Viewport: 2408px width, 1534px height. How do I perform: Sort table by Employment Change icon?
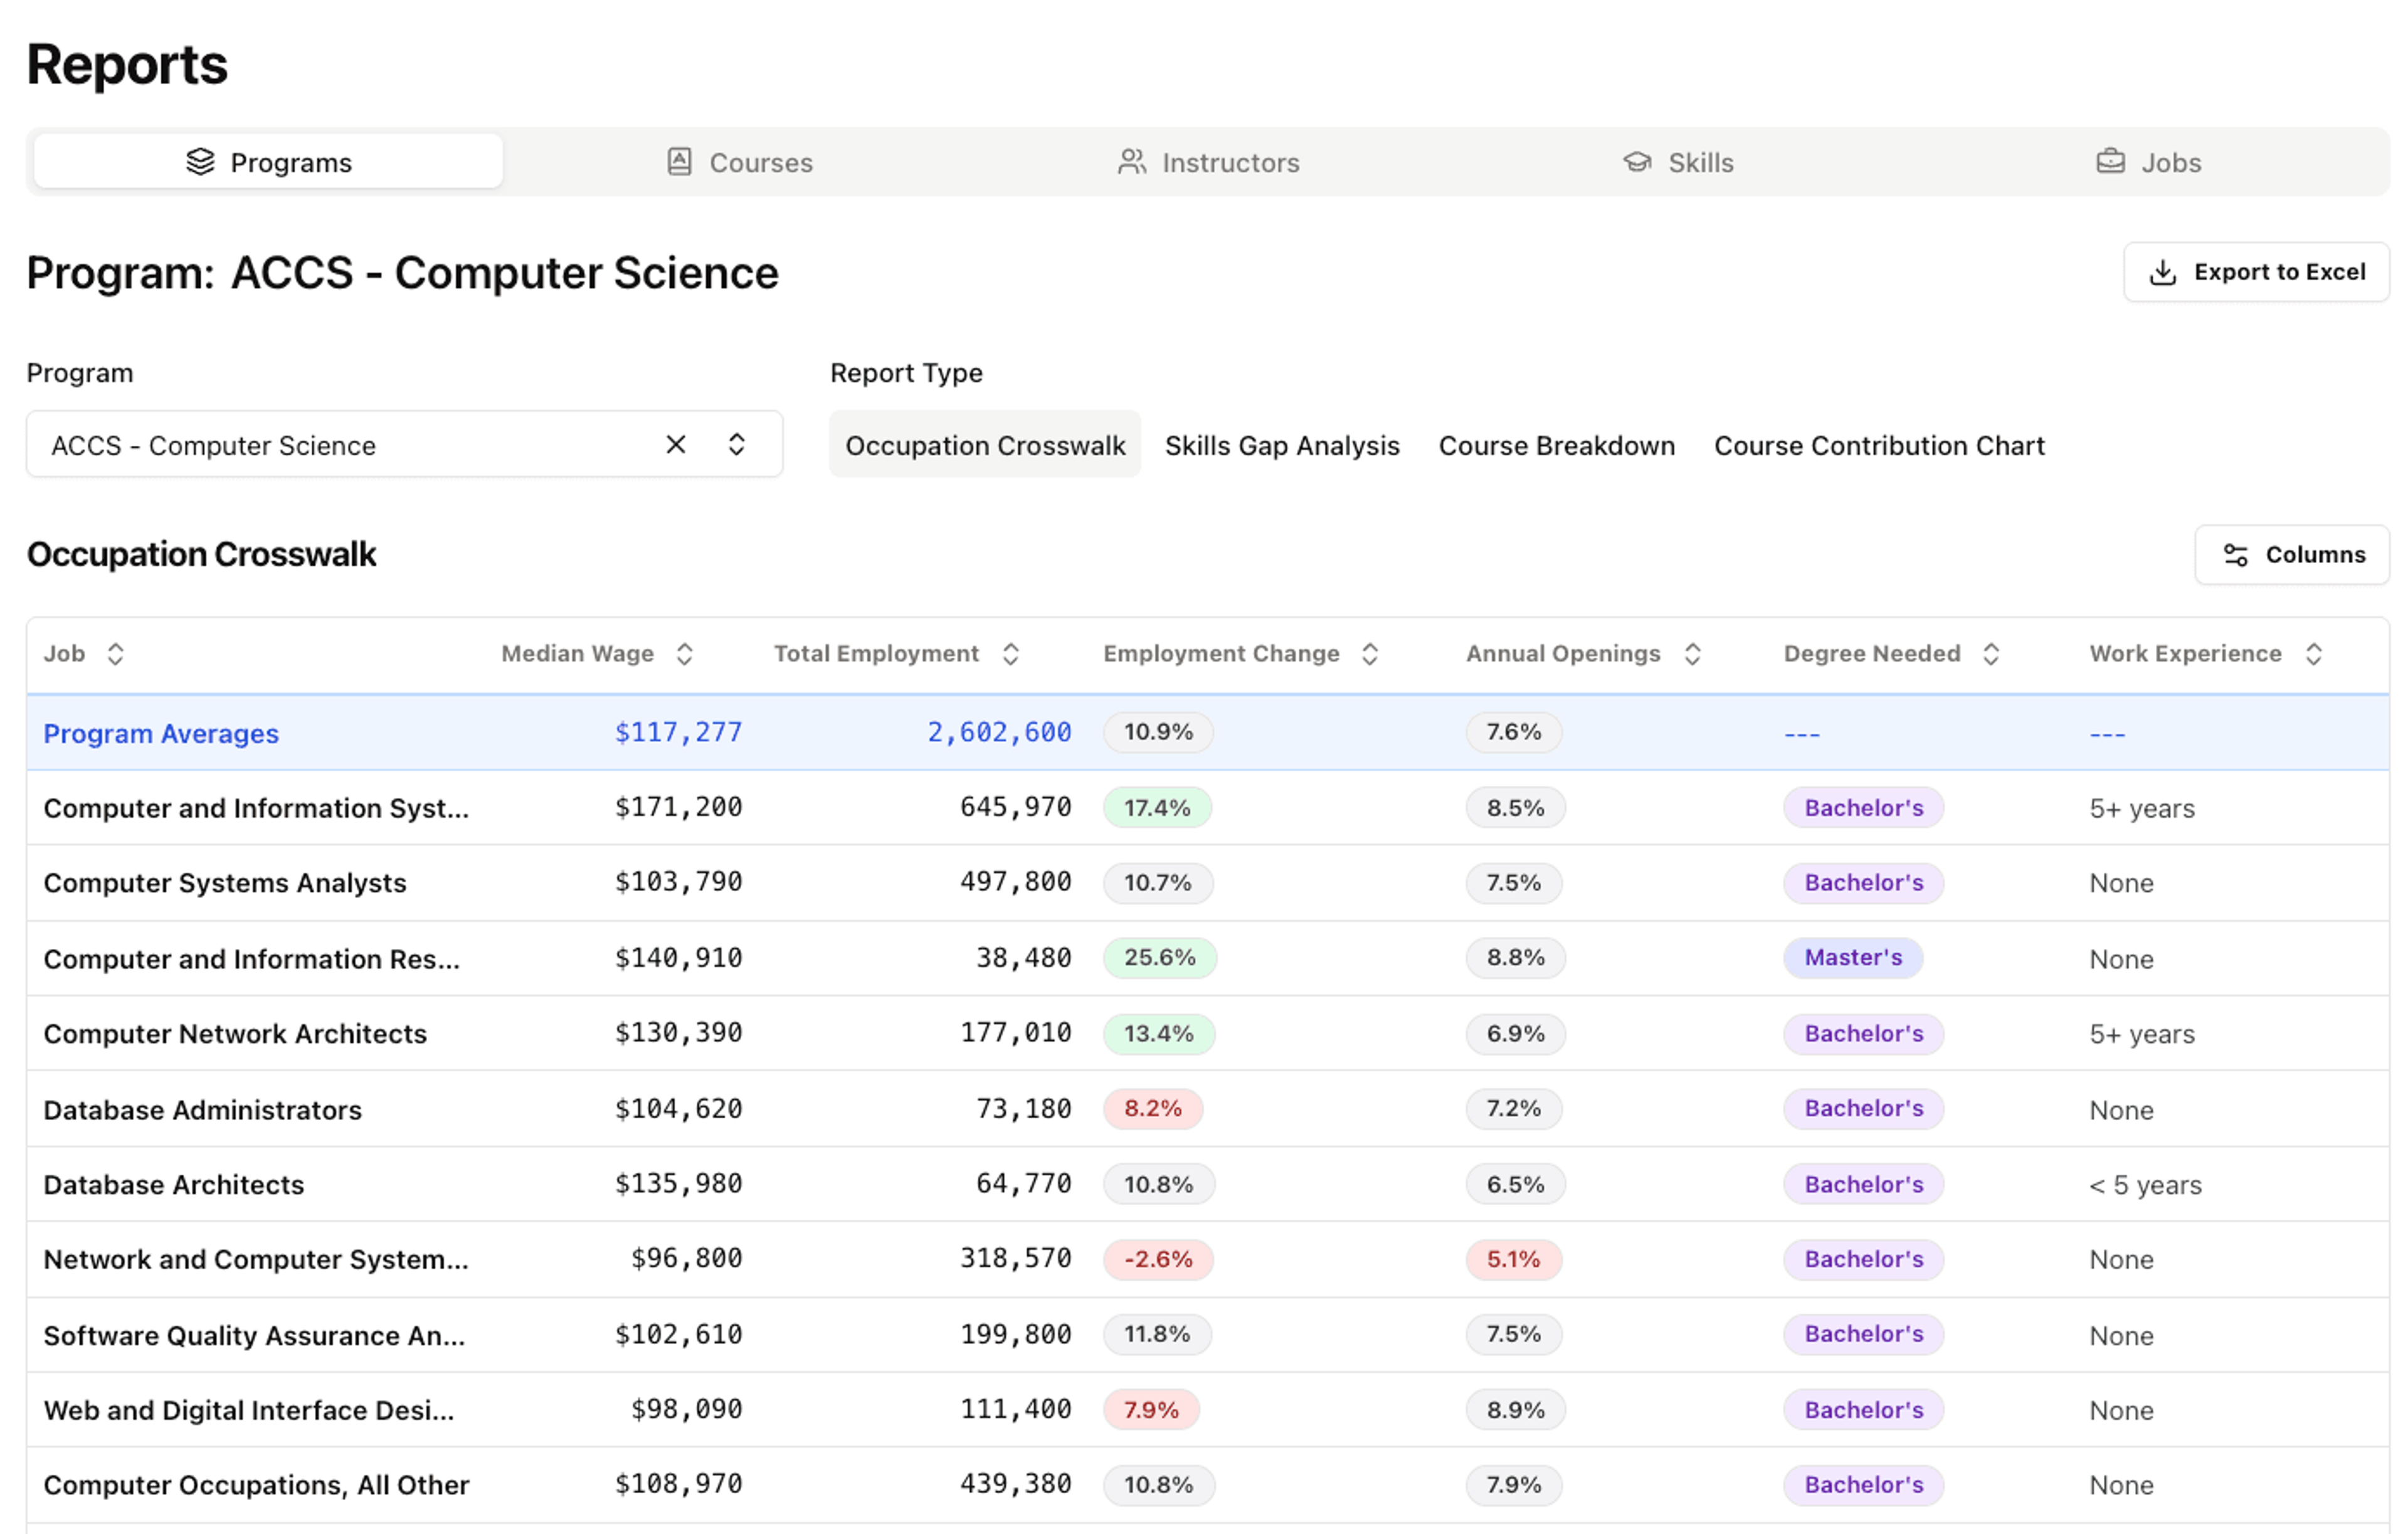pos(1370,654)
